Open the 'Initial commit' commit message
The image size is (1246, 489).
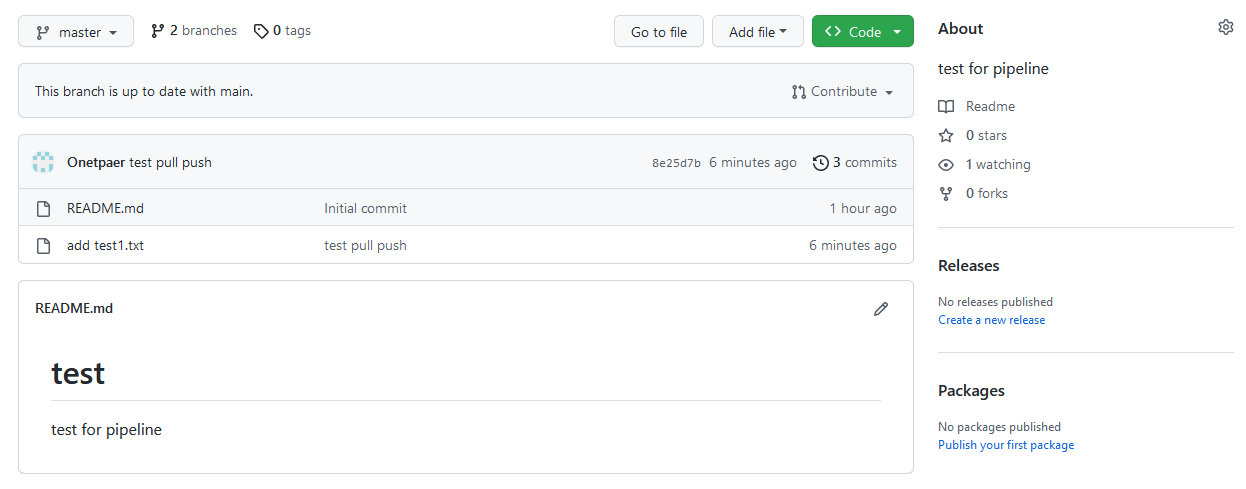coord(365,208)
